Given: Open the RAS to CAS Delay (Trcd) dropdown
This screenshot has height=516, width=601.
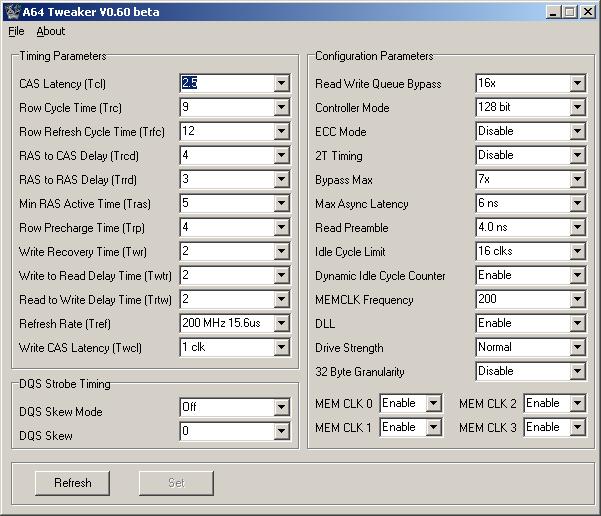Looking at the screenshot, I should [x=281, y=155].
